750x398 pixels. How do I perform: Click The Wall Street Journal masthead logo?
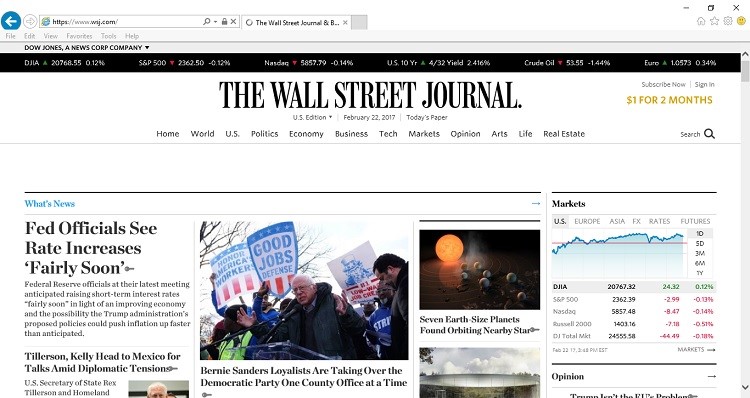tap(370, 95)
